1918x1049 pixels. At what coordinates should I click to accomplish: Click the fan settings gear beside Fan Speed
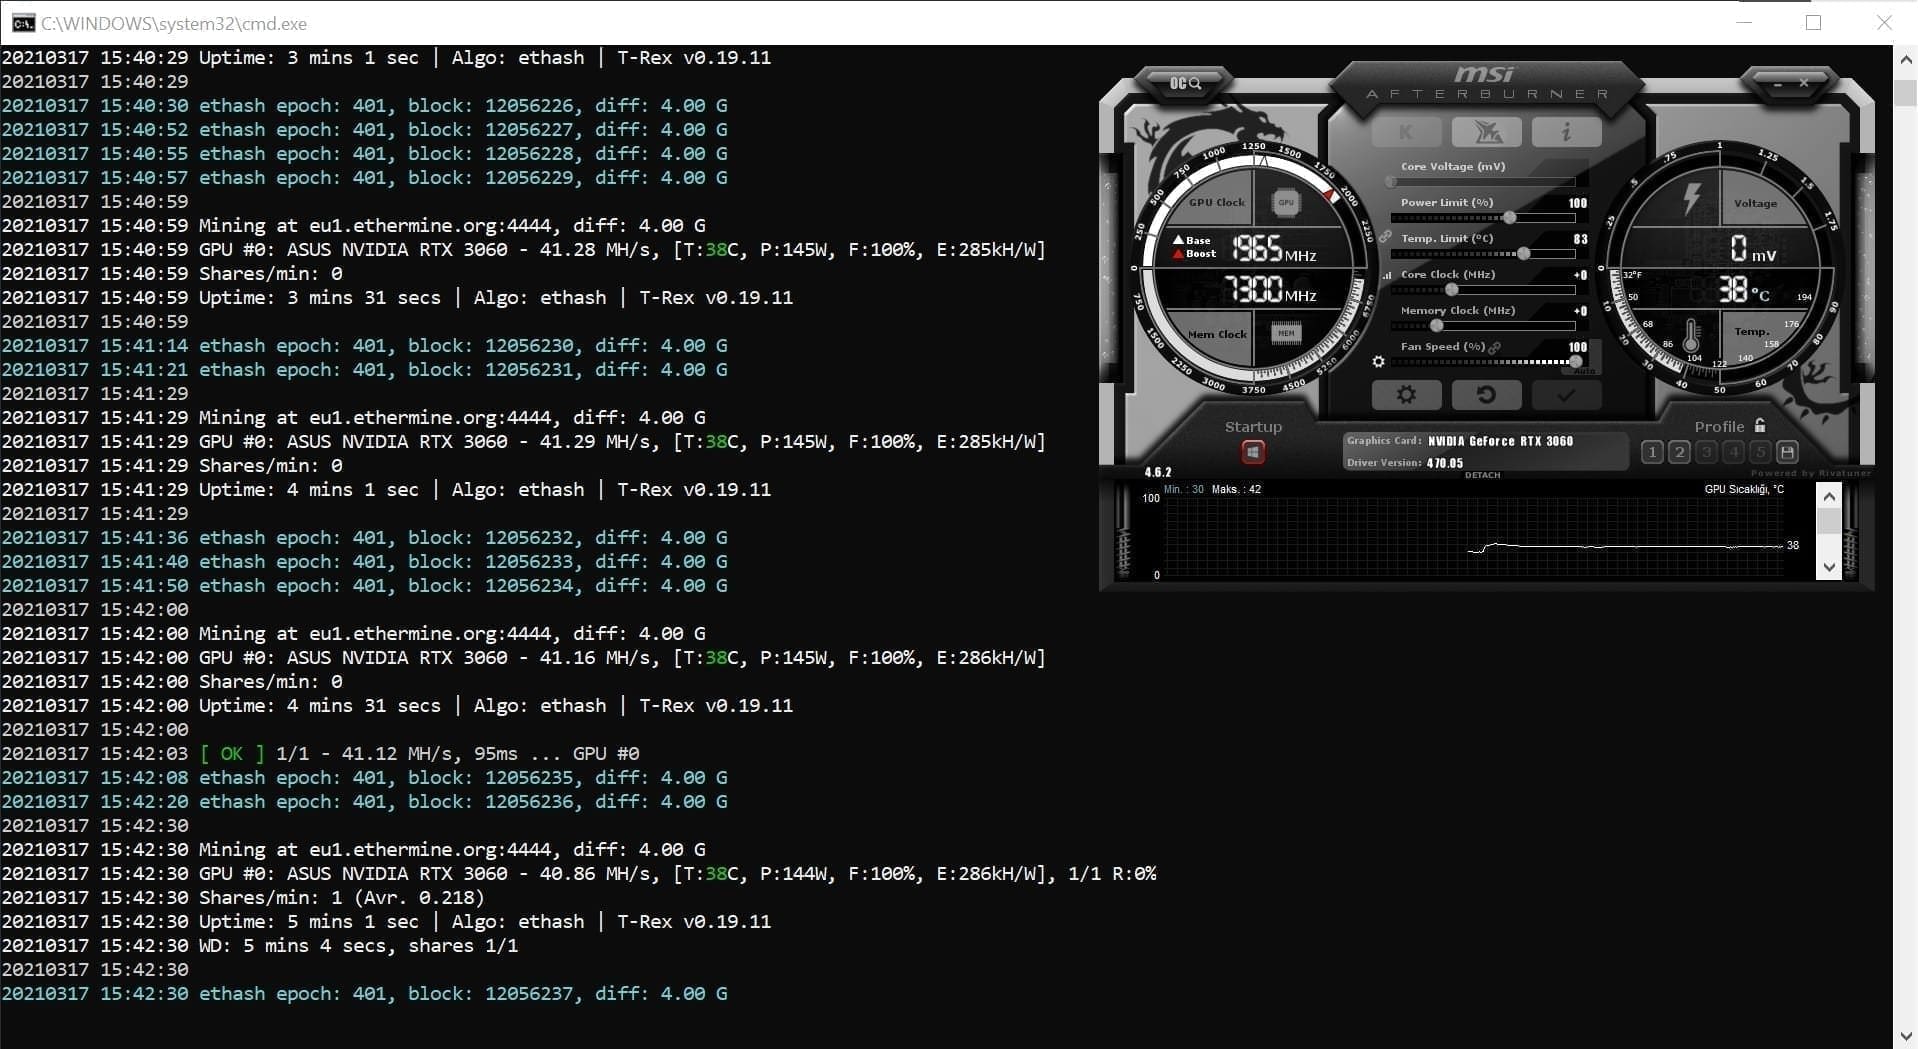[1379, 362]
